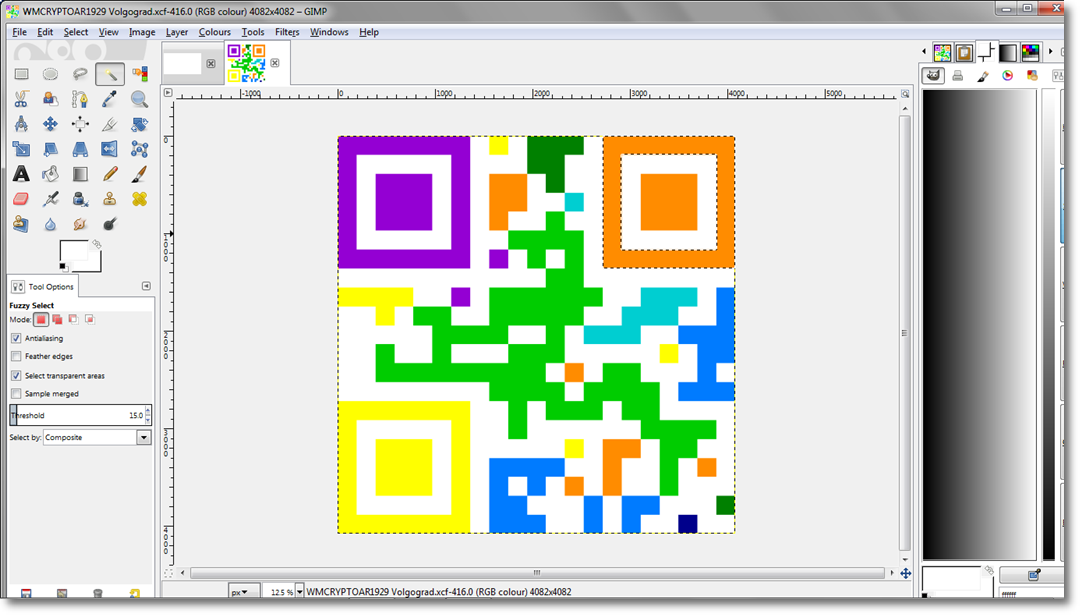Select the Dodge/Burn tool
Viewport: 1080px width, 615px height.
pos(110,224)
